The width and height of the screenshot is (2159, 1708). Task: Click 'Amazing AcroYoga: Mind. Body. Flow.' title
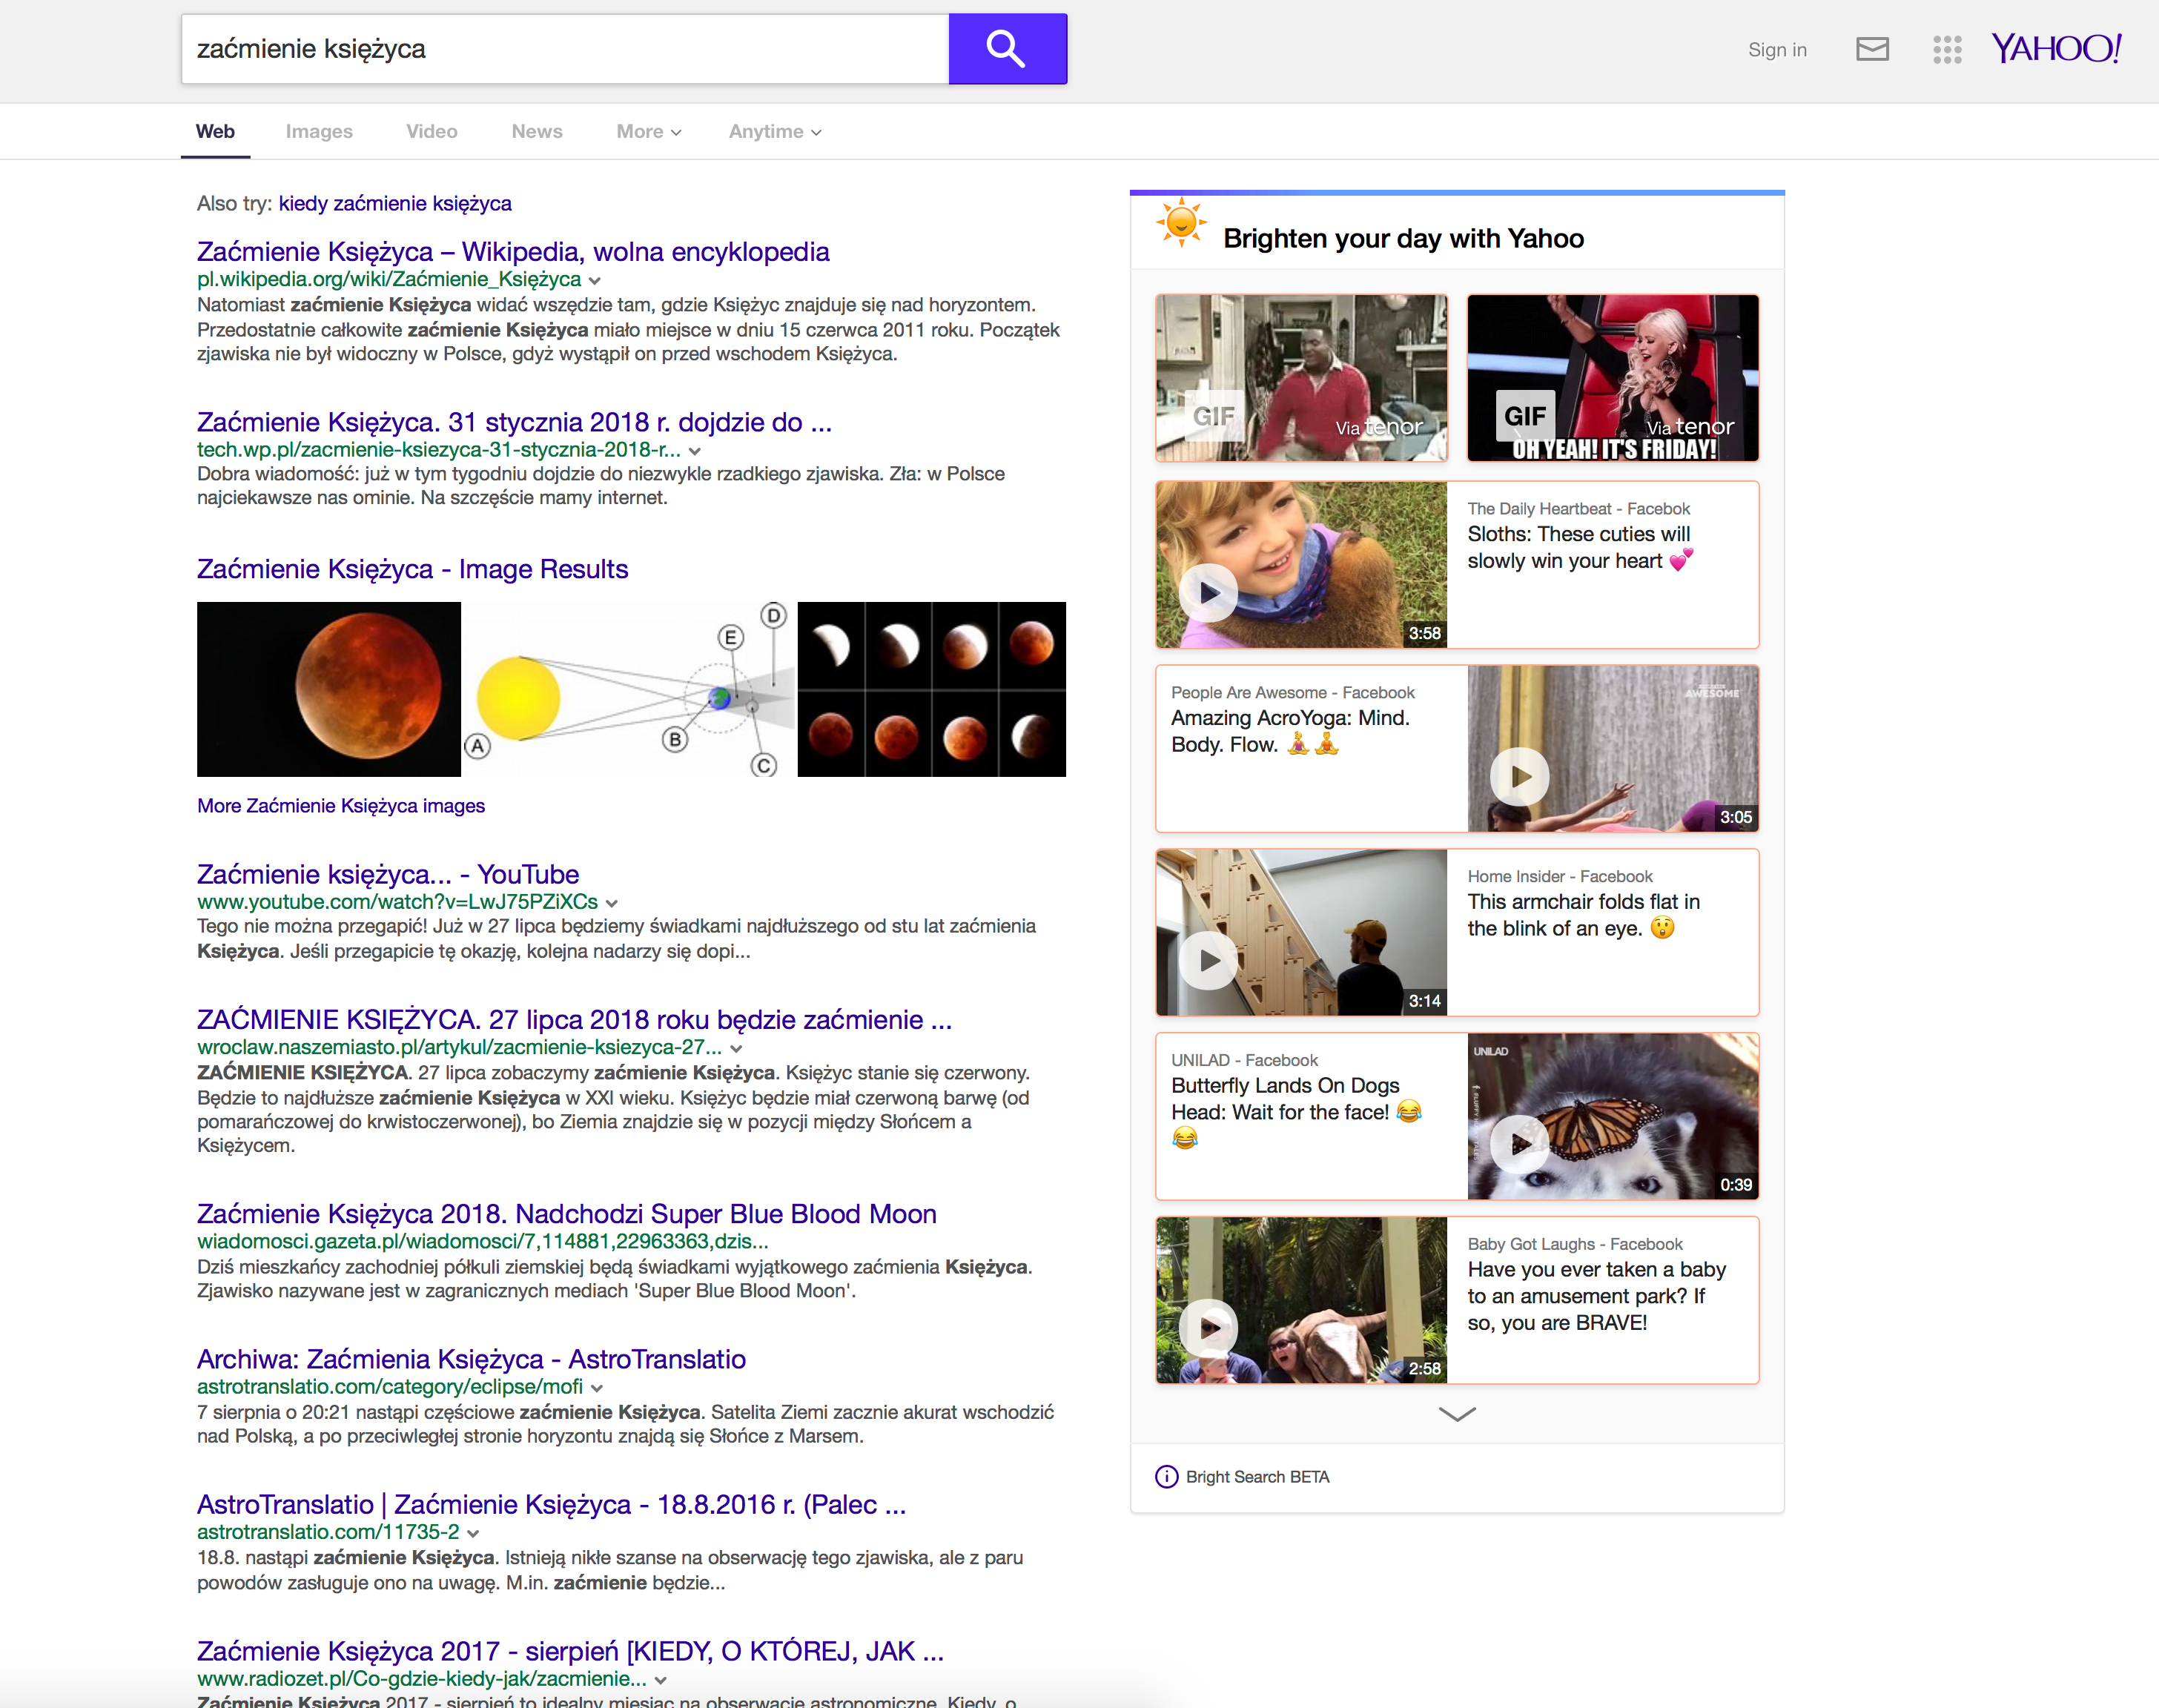(1290, 732)
